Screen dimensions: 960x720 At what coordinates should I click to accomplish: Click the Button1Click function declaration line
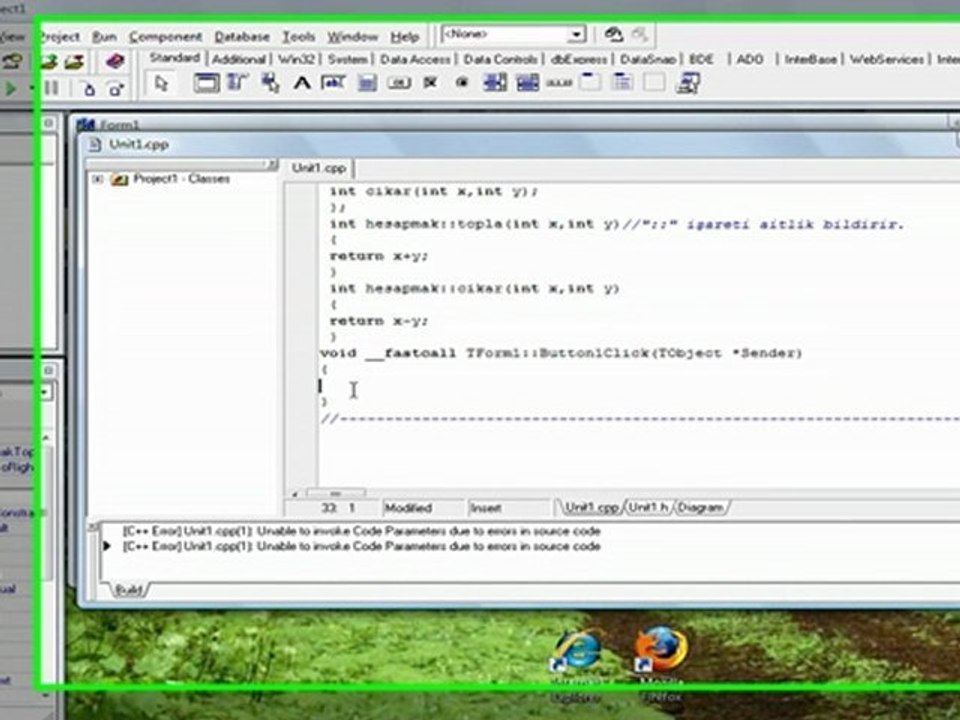point(561,353)
